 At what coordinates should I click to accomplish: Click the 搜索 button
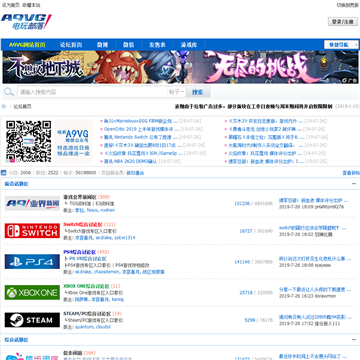tap(198, 92)
